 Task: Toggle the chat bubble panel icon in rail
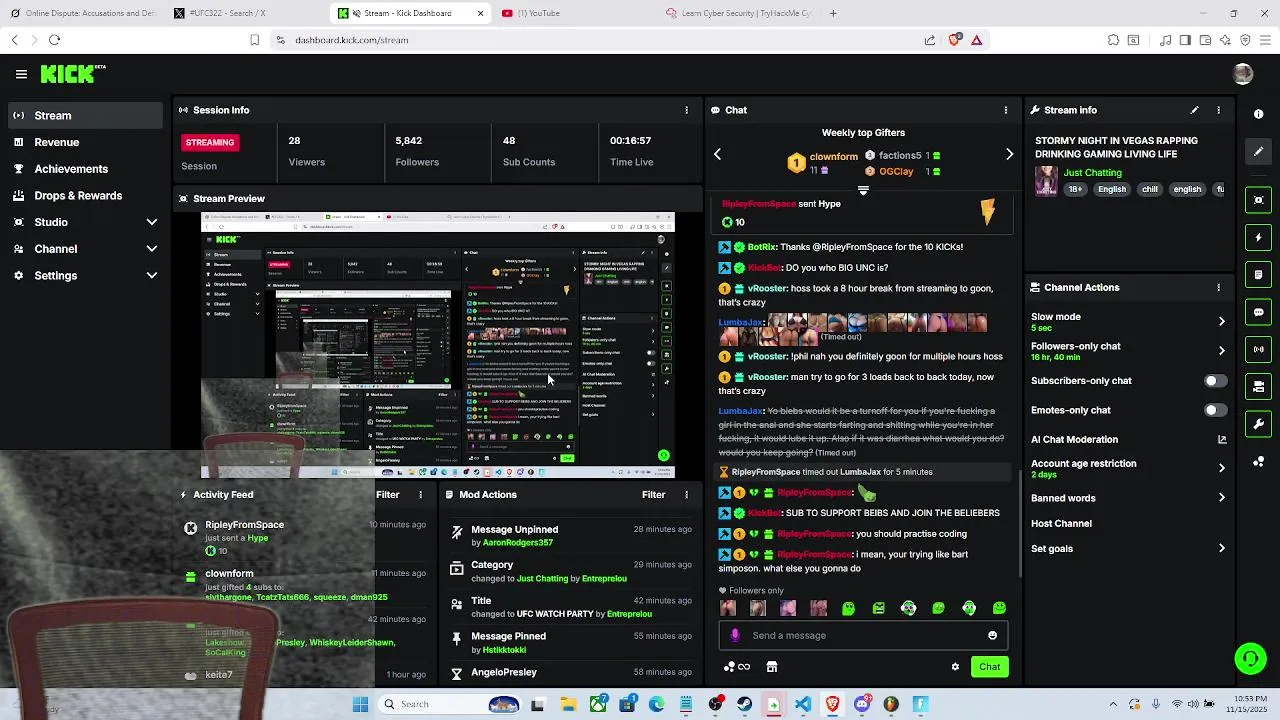(1259, 312)
